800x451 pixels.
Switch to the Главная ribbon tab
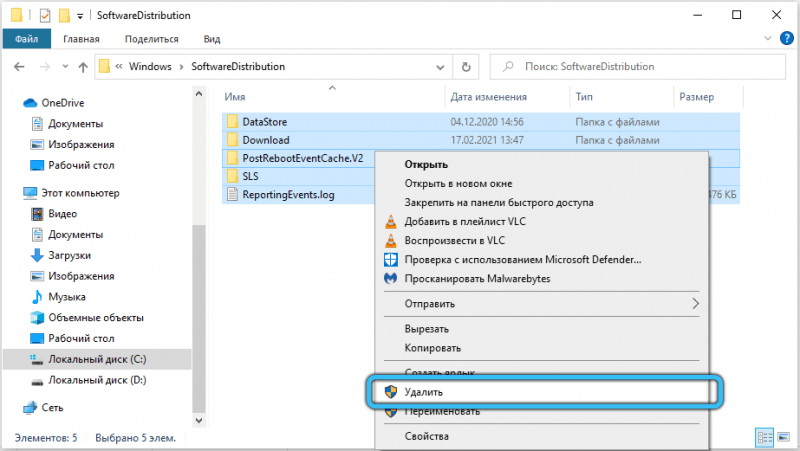[x=81, y=39]
